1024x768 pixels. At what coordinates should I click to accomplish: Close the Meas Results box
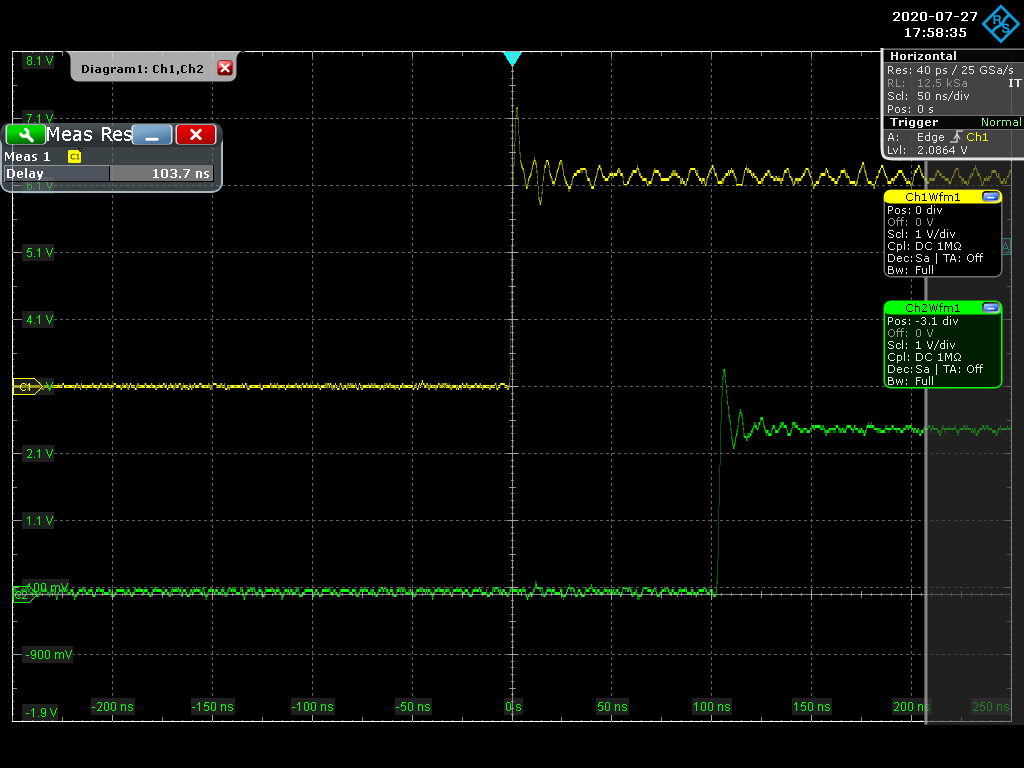point(196,135)
